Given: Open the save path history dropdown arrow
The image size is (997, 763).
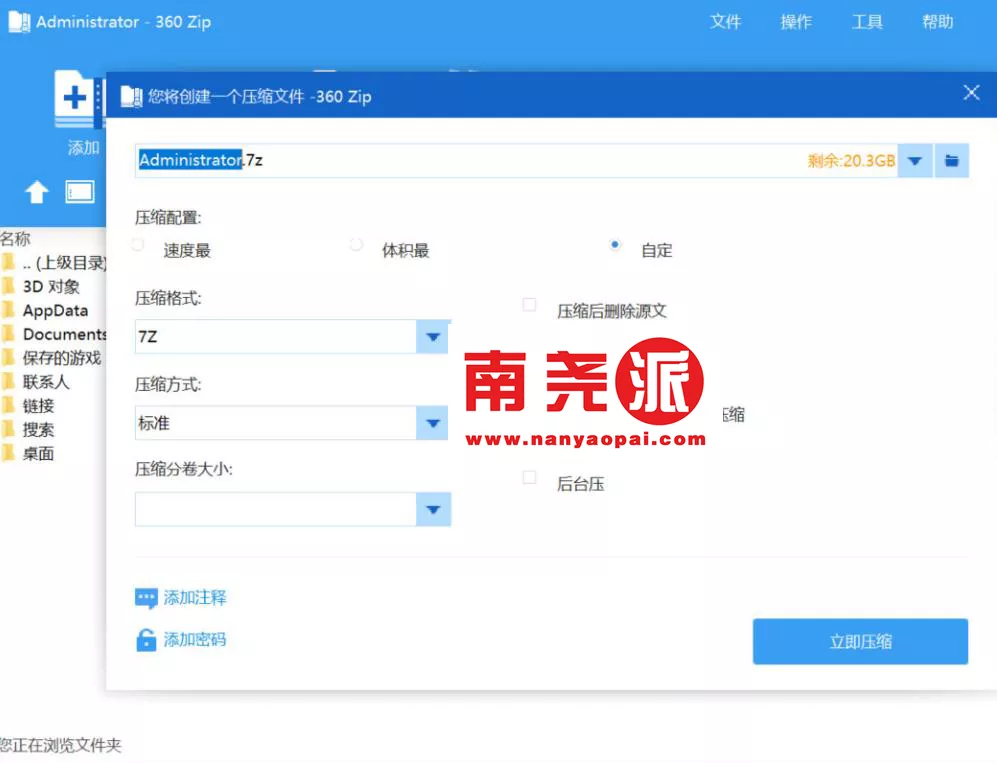Looking at the screenshot, I should pos(915,161).
